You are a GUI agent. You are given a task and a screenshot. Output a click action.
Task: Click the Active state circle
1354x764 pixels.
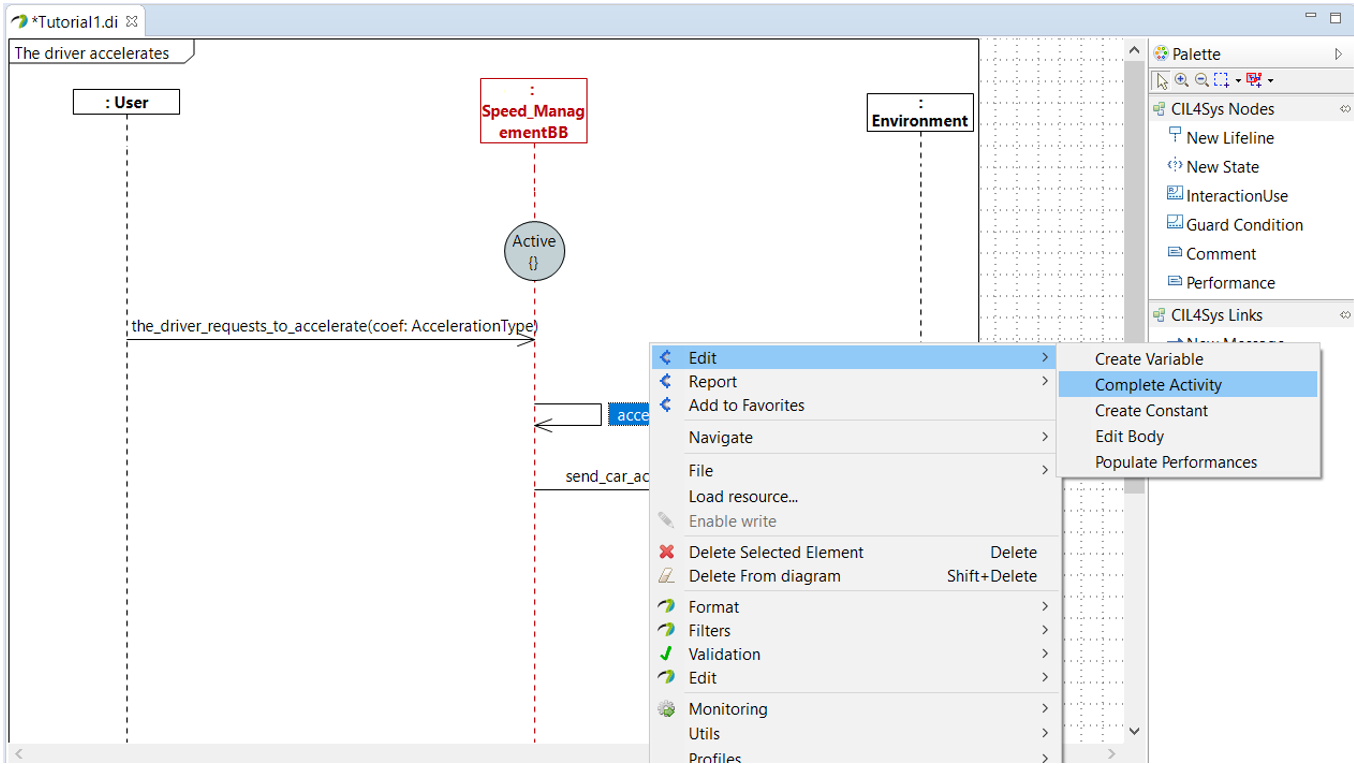534,251
